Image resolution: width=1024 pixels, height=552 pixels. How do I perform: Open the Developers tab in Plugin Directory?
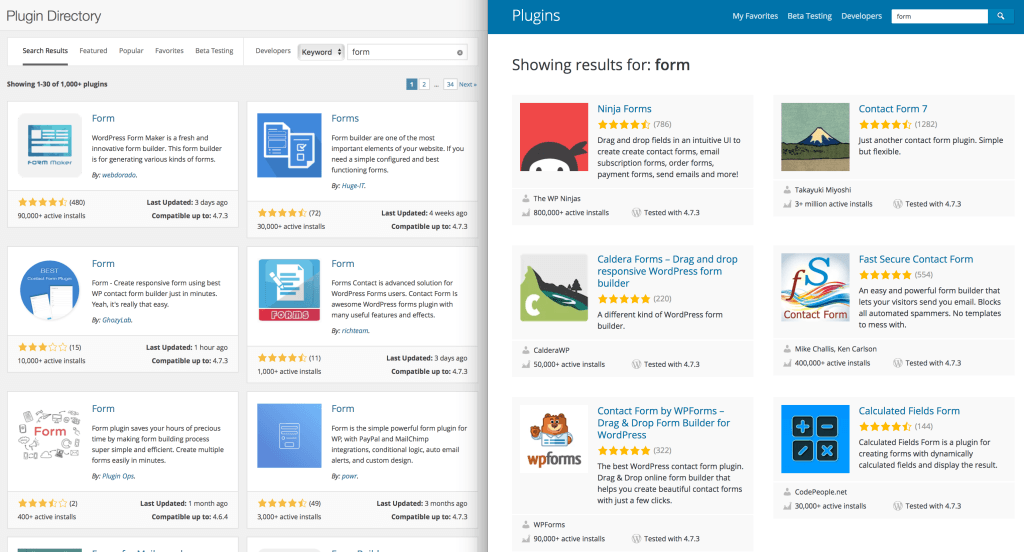click(273, 51)
